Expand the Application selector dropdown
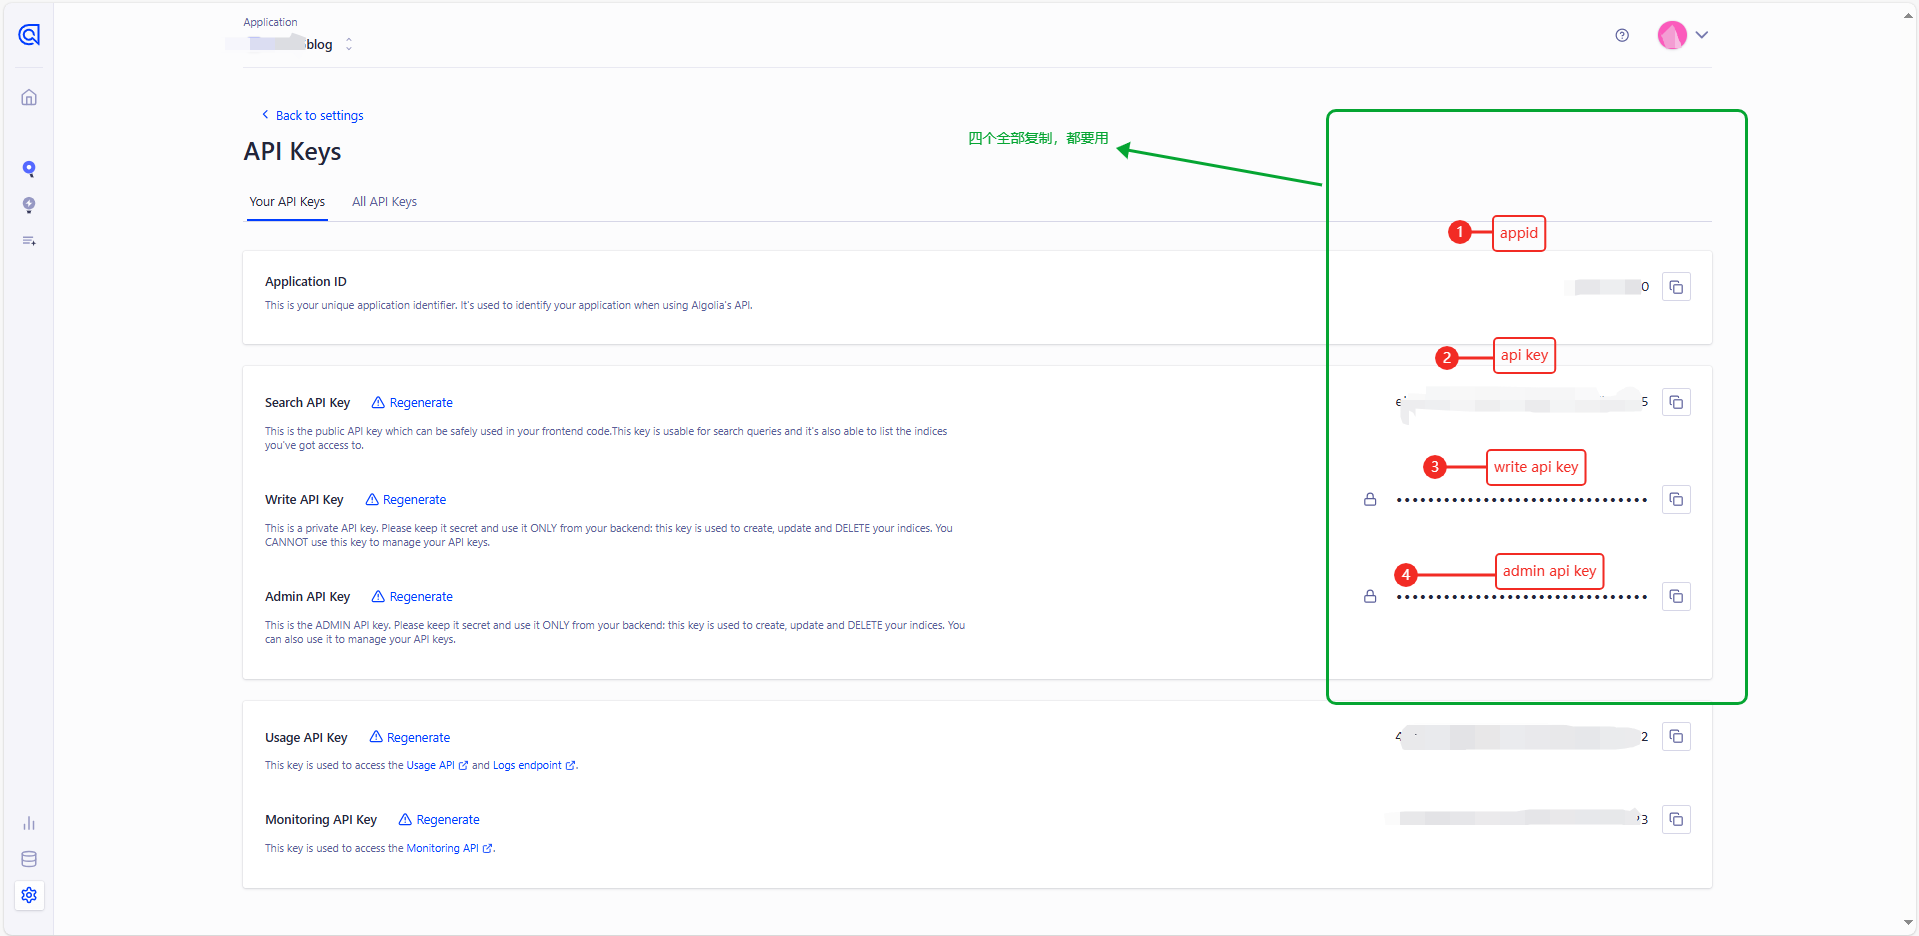The width and height of the screenshot is (1919, 936). pos(348,44)
